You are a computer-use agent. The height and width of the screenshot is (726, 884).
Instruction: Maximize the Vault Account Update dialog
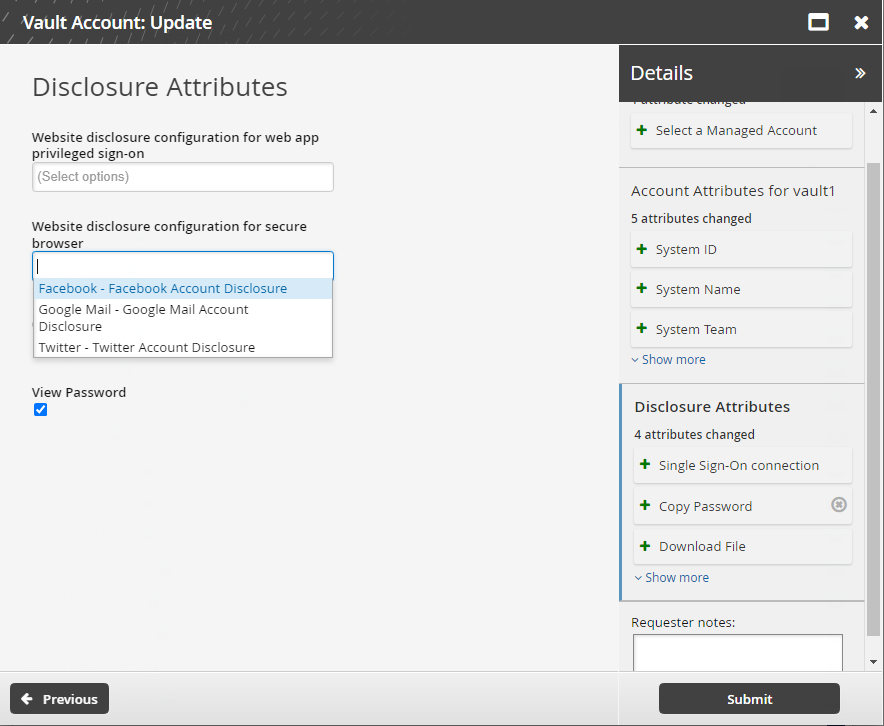818,22
